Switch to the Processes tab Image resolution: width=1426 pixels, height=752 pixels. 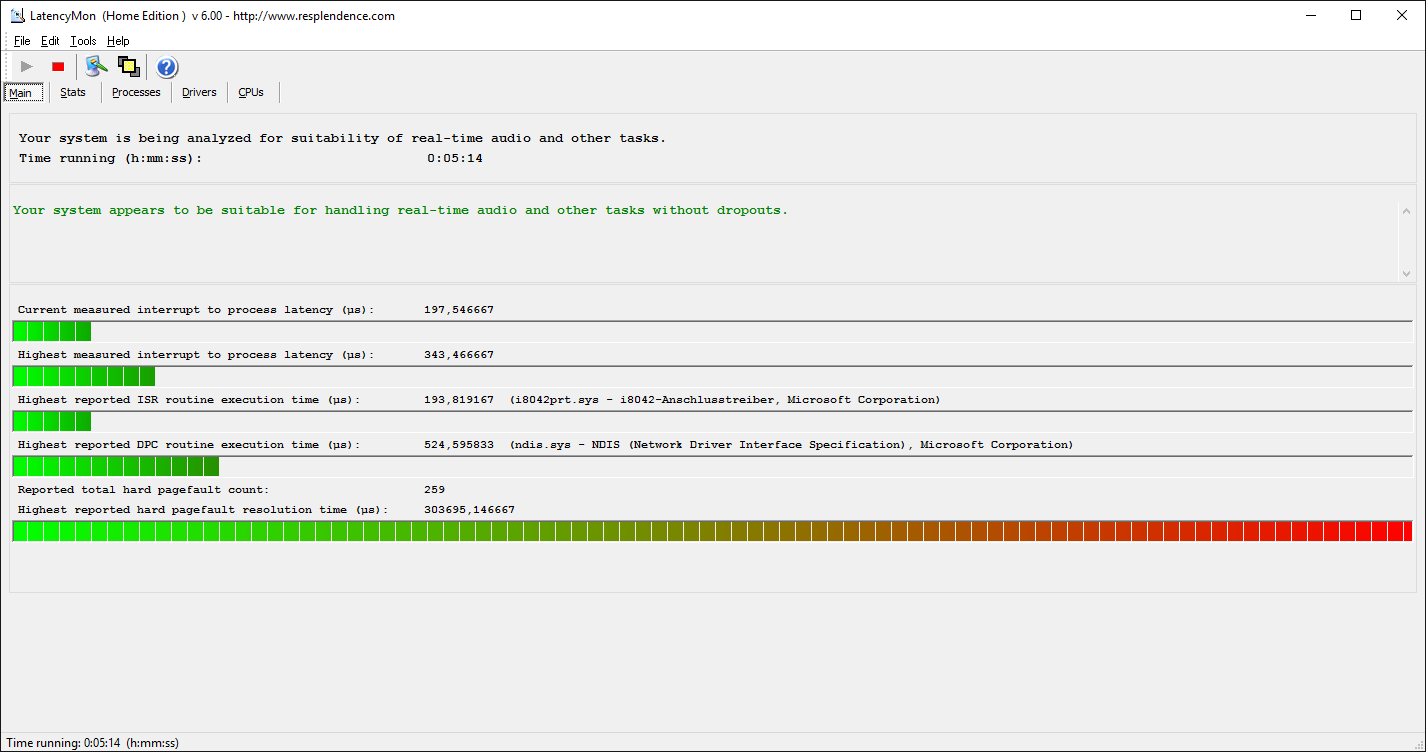[136, 92]
